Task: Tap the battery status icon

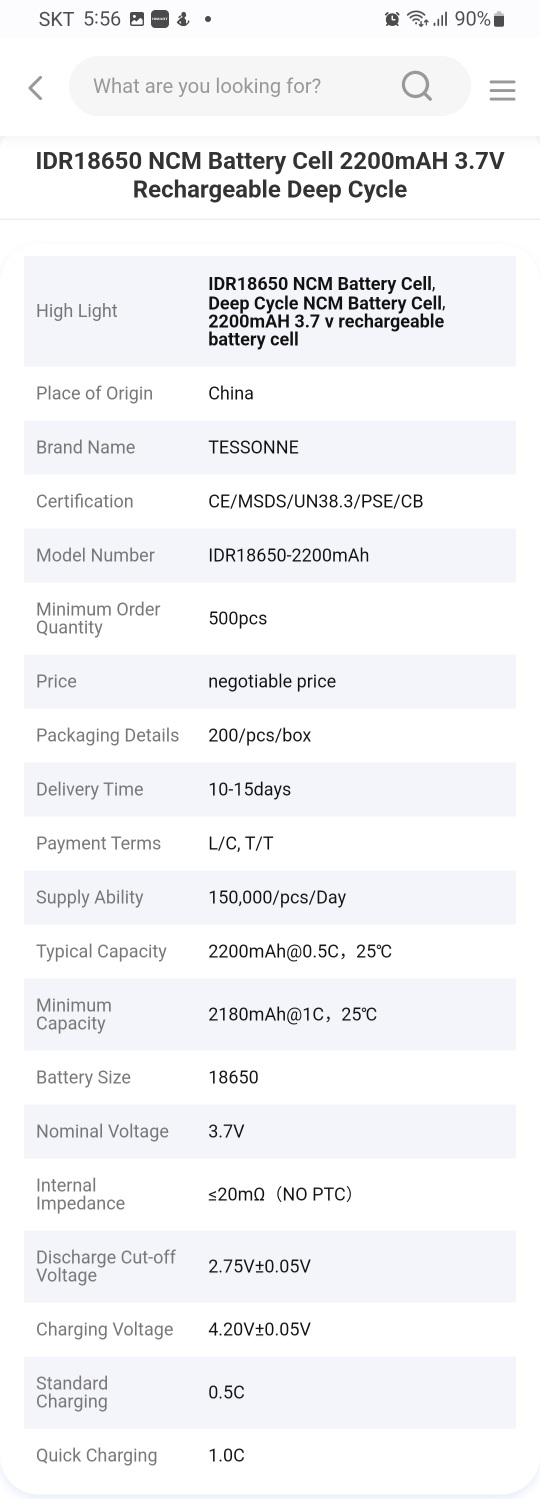Action: (500, 19)
